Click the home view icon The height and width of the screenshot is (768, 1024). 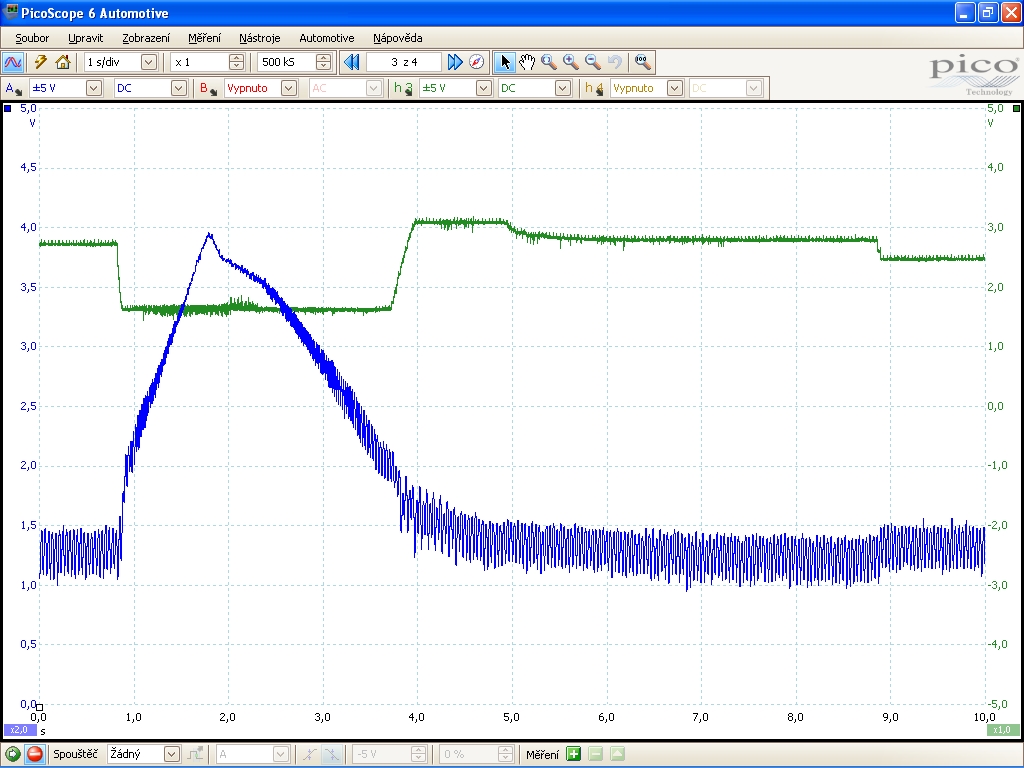click(63, 62)
